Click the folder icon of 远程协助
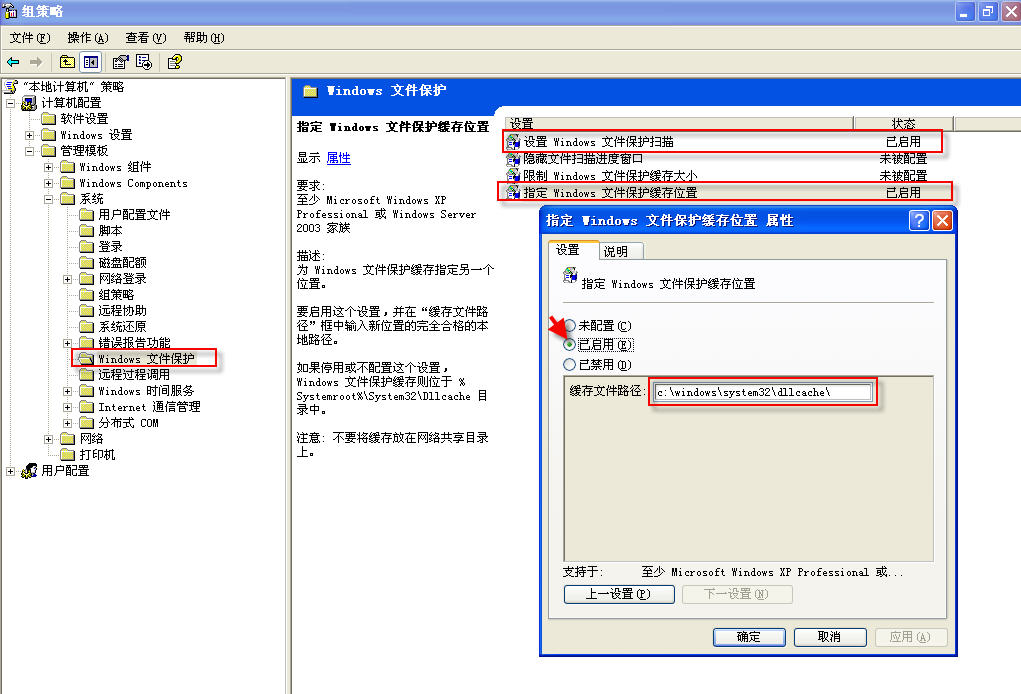This screenshot has height=694, width=1021. (x=87, y=311)
